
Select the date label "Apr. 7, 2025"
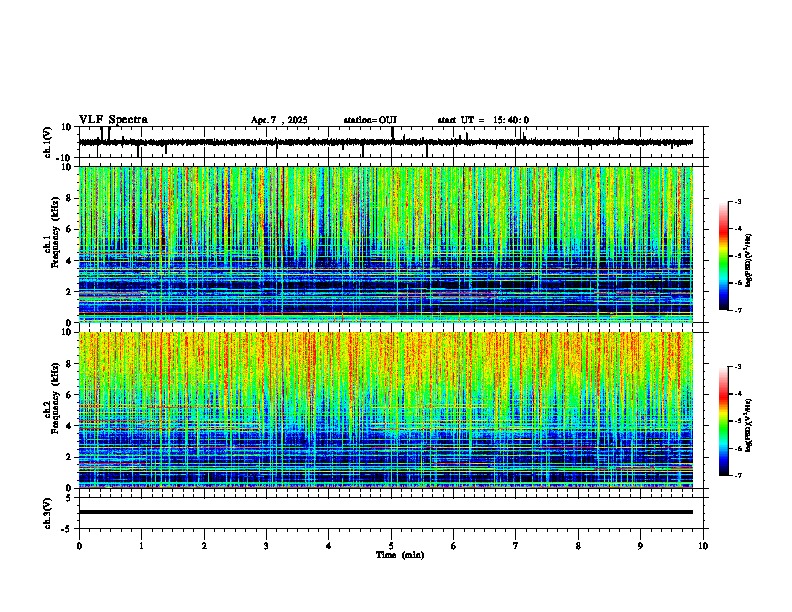(x=279, y=120)
